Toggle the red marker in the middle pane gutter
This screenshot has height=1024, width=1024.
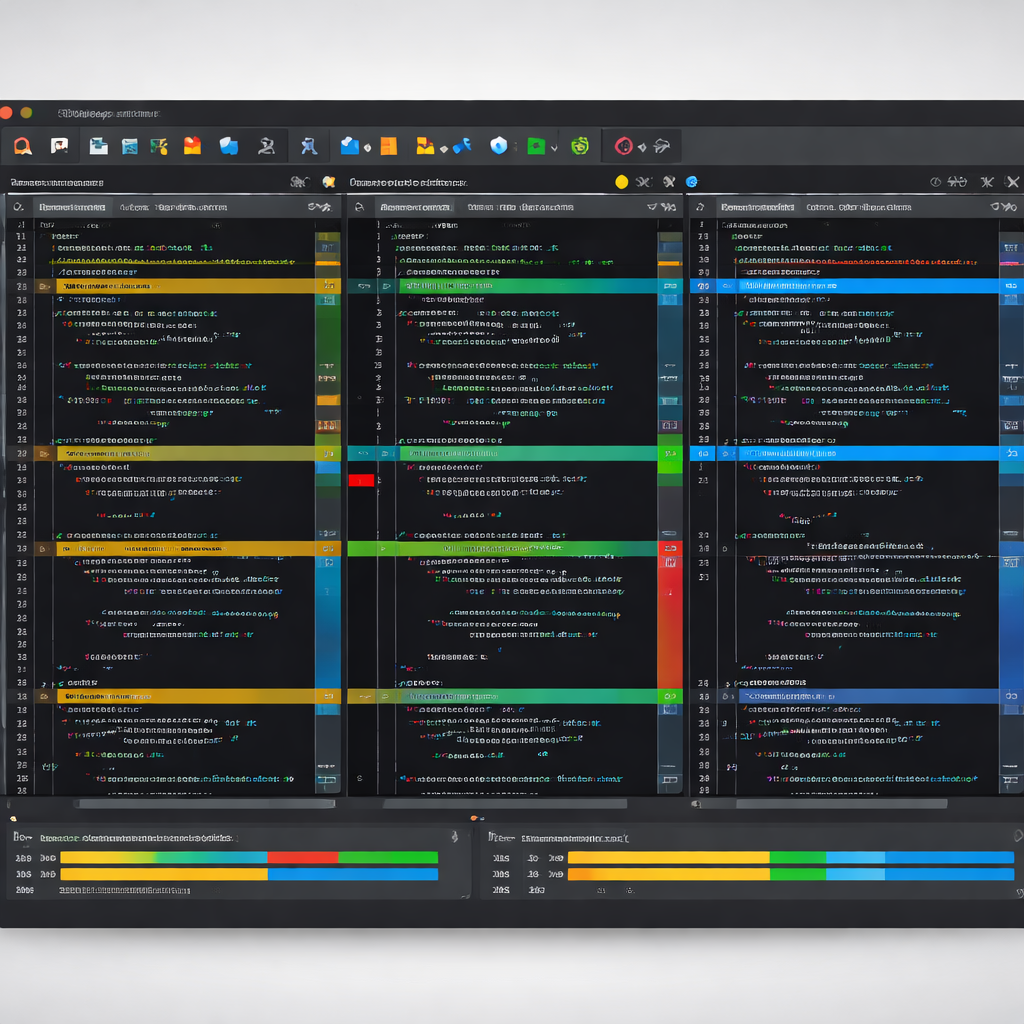[x=361, y=480]
